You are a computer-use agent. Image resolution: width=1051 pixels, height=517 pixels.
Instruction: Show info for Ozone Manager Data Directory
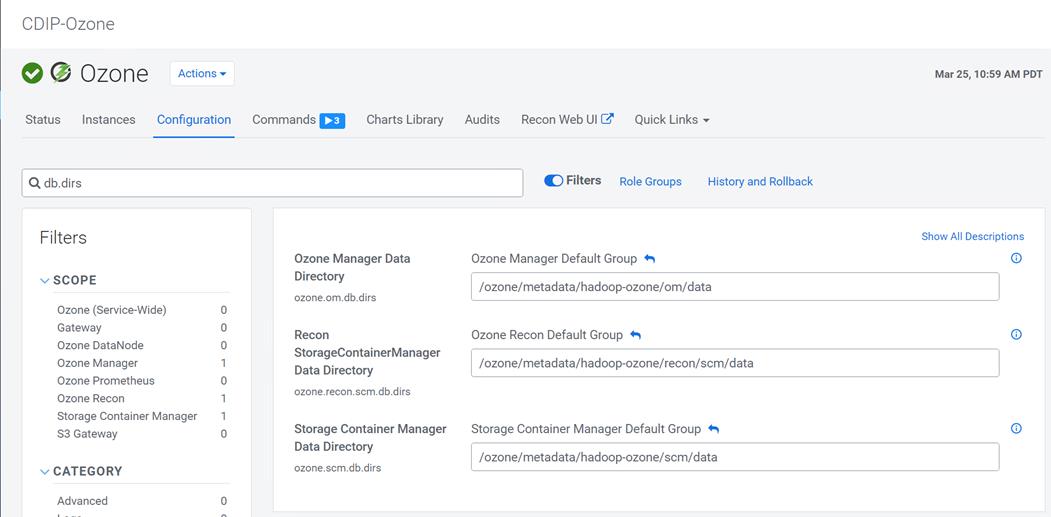coord(1016,258)
